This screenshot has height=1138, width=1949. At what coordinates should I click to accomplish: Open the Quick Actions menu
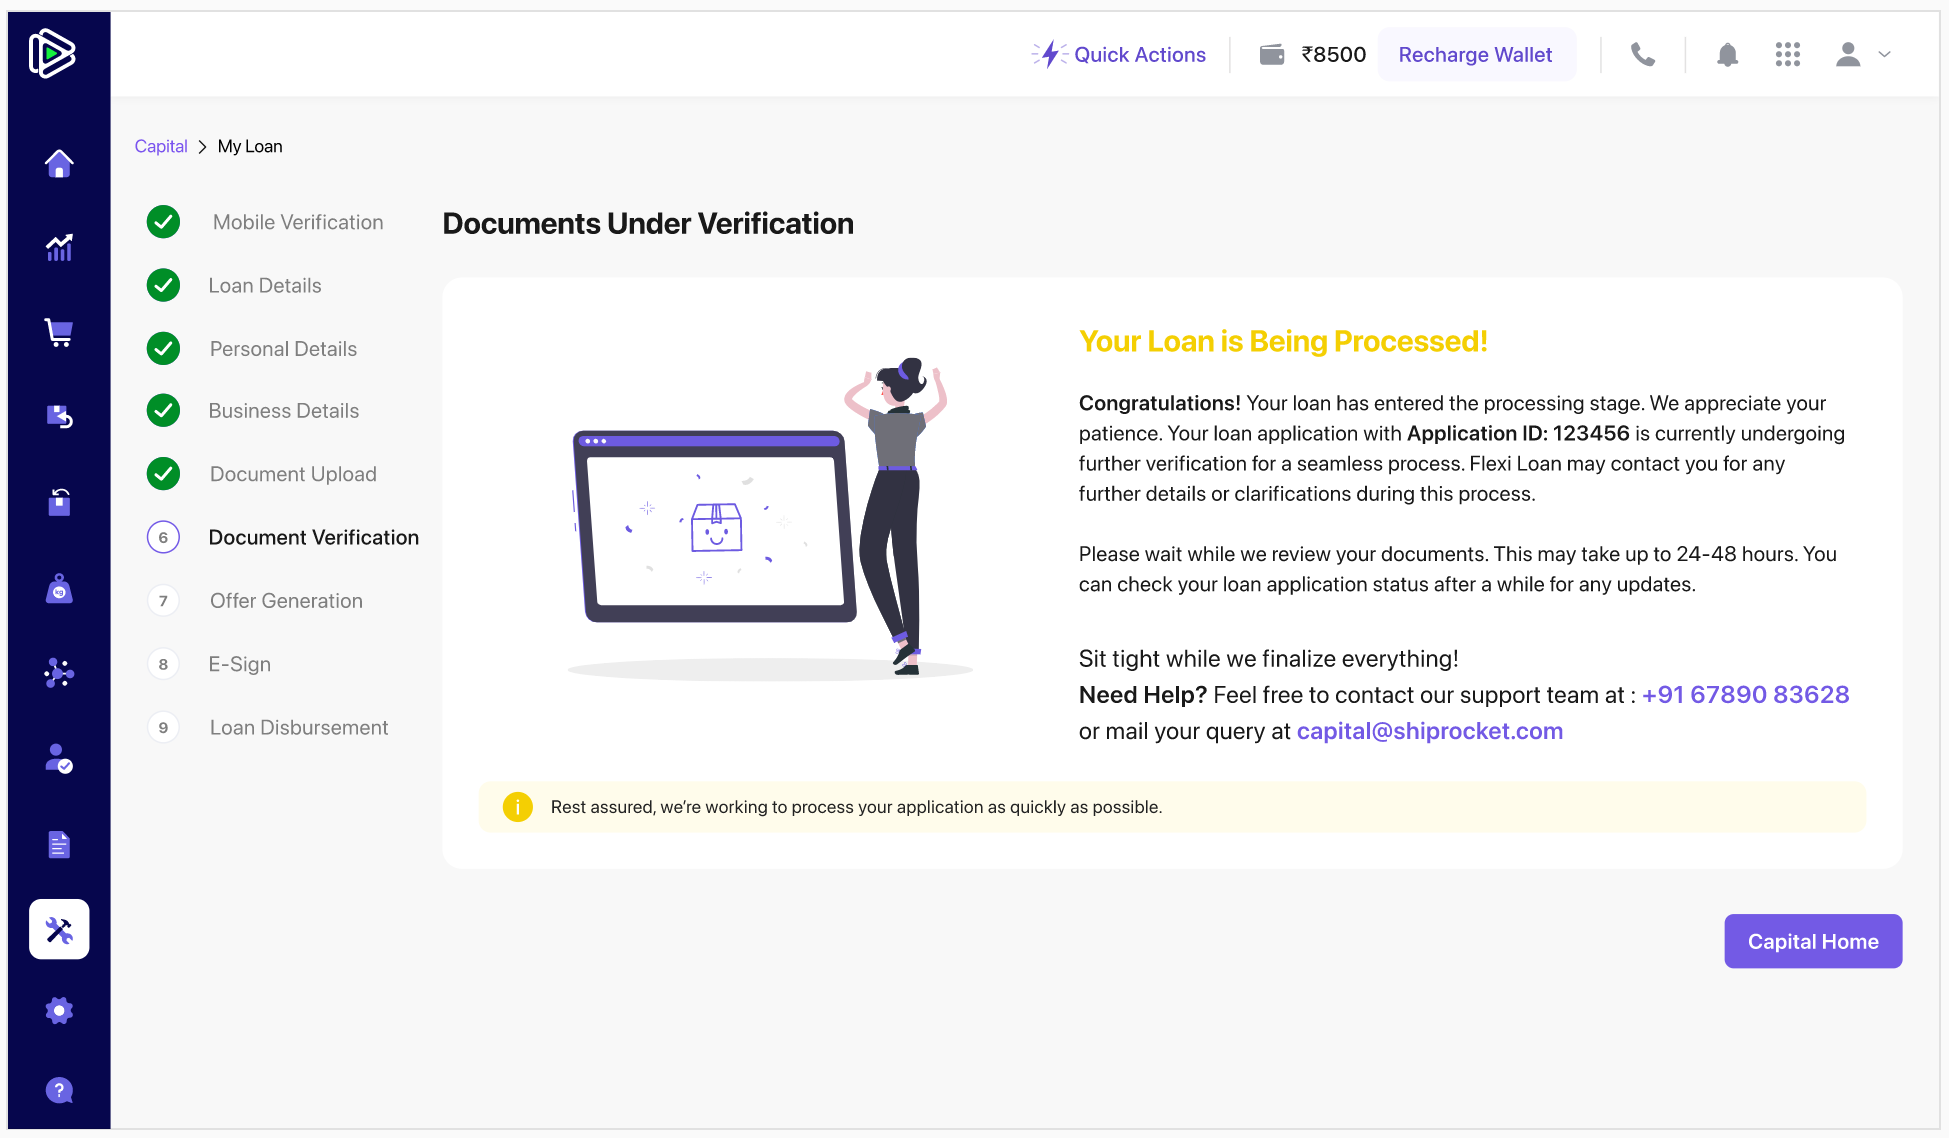1120,55
